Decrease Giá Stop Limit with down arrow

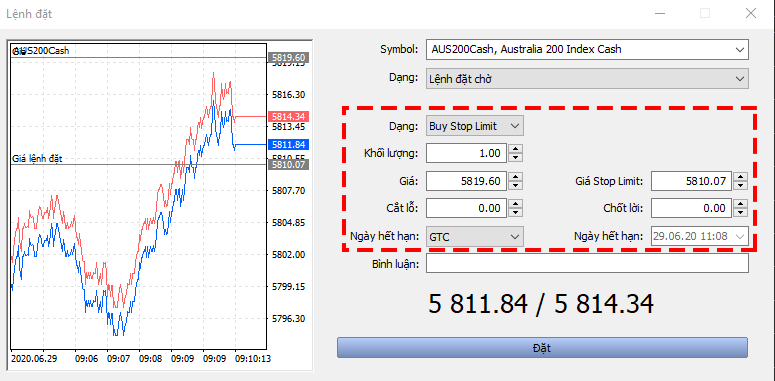pyautogui.click(x=740, y=185)
